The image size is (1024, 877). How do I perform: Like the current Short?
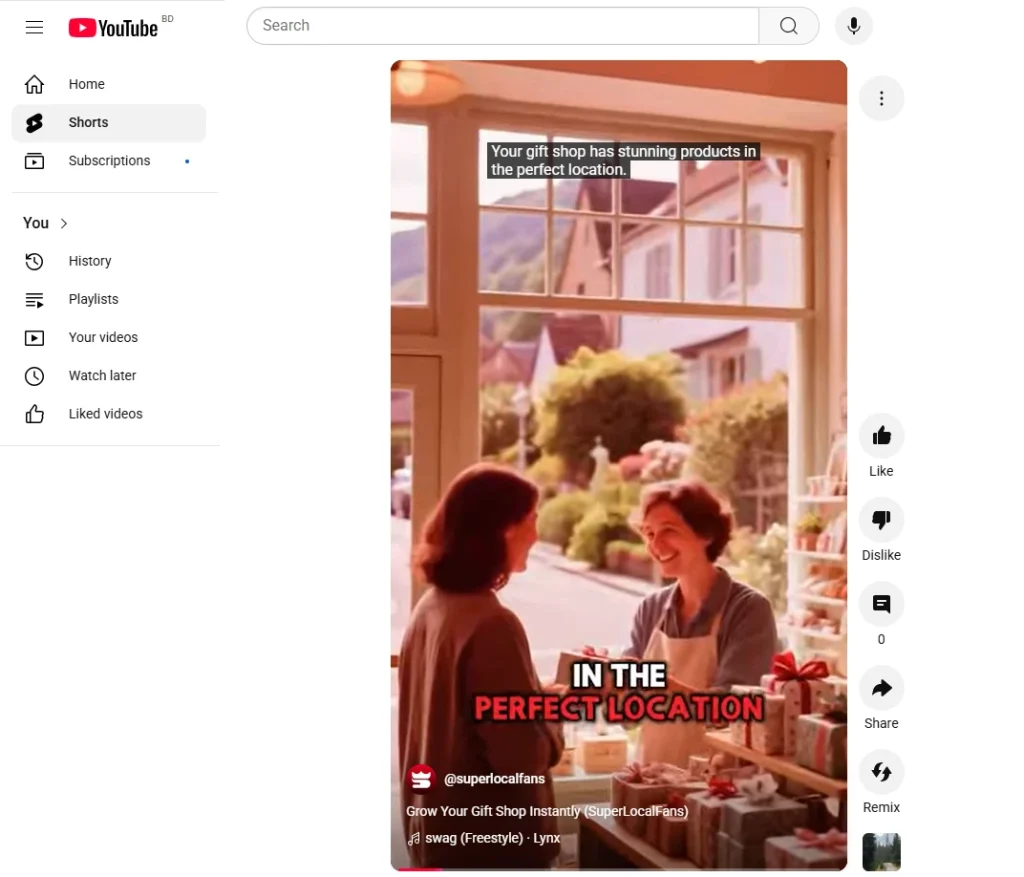pos(881,435)
